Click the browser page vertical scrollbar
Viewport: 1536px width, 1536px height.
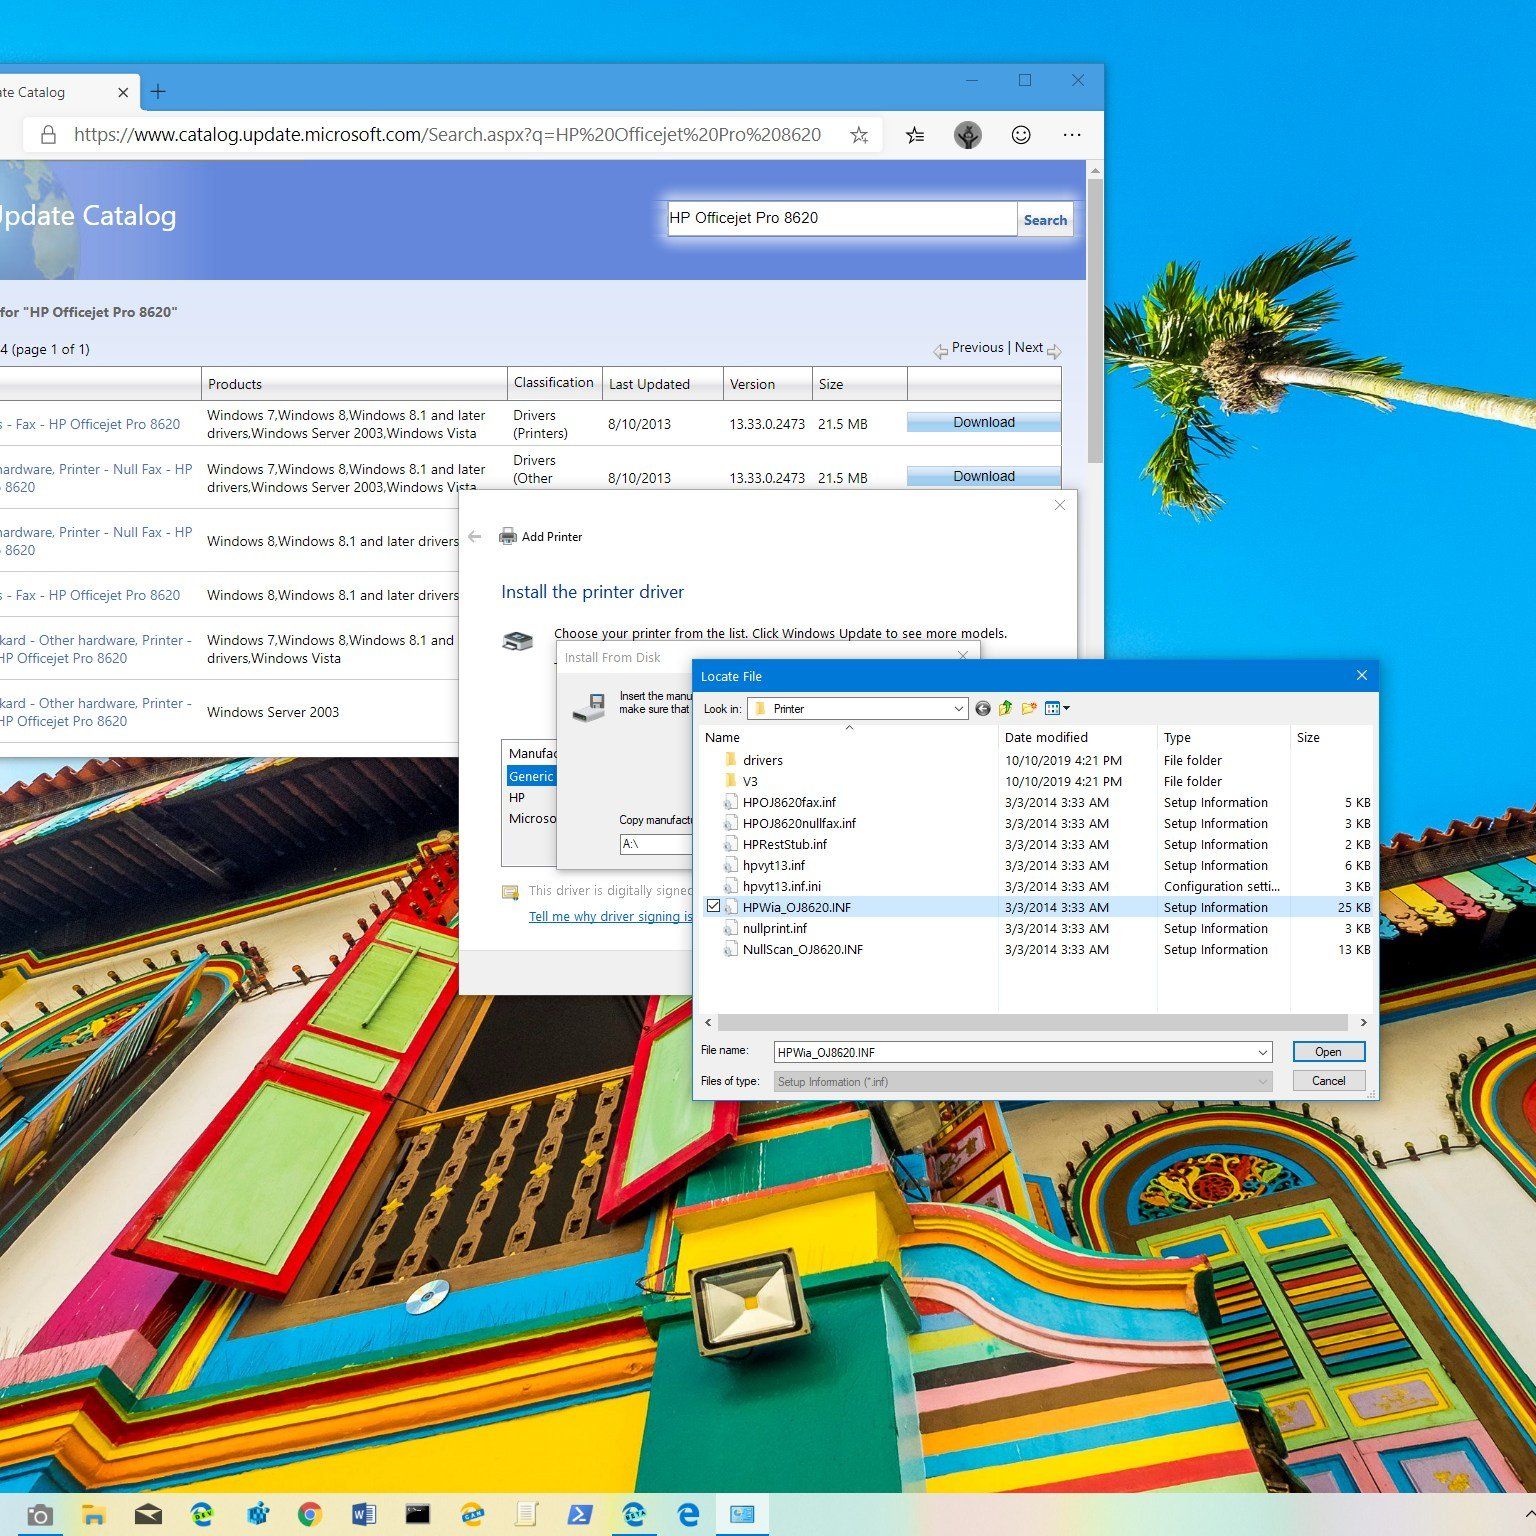pyautogui.click(x=1095, y=320)
